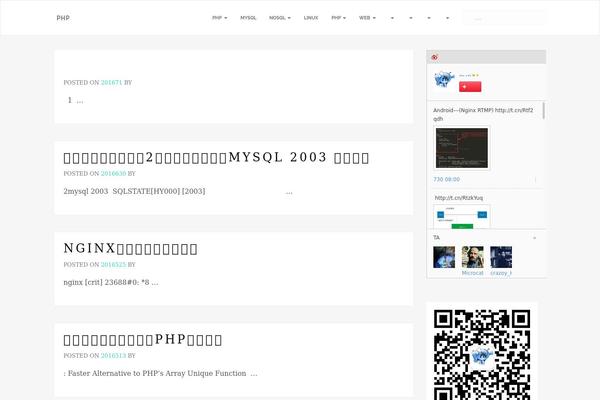Open the post date link 201671

pyautogui.click(x=111, y=82)
